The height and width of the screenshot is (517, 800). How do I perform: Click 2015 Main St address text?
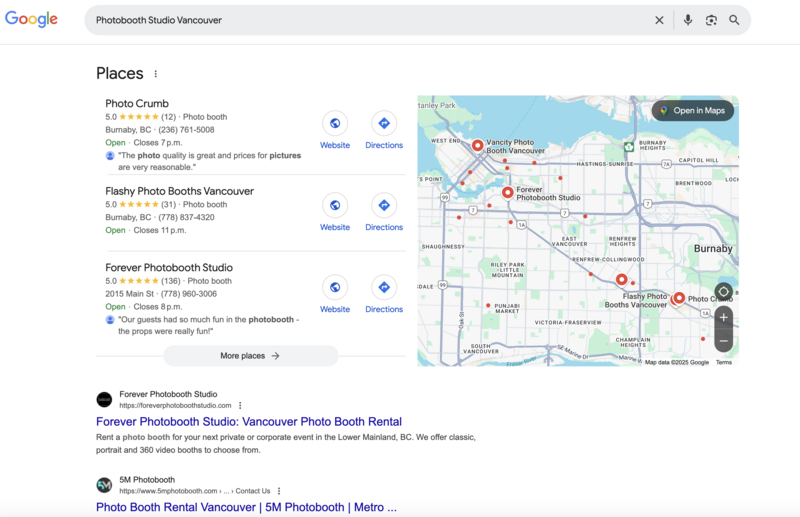click(x=129, y=294)
